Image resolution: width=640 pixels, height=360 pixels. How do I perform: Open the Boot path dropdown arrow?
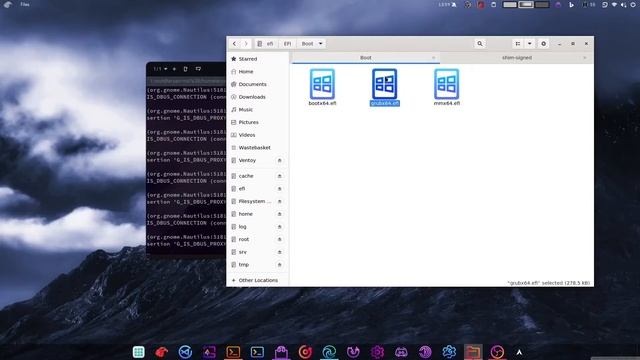tap(320, 44)
